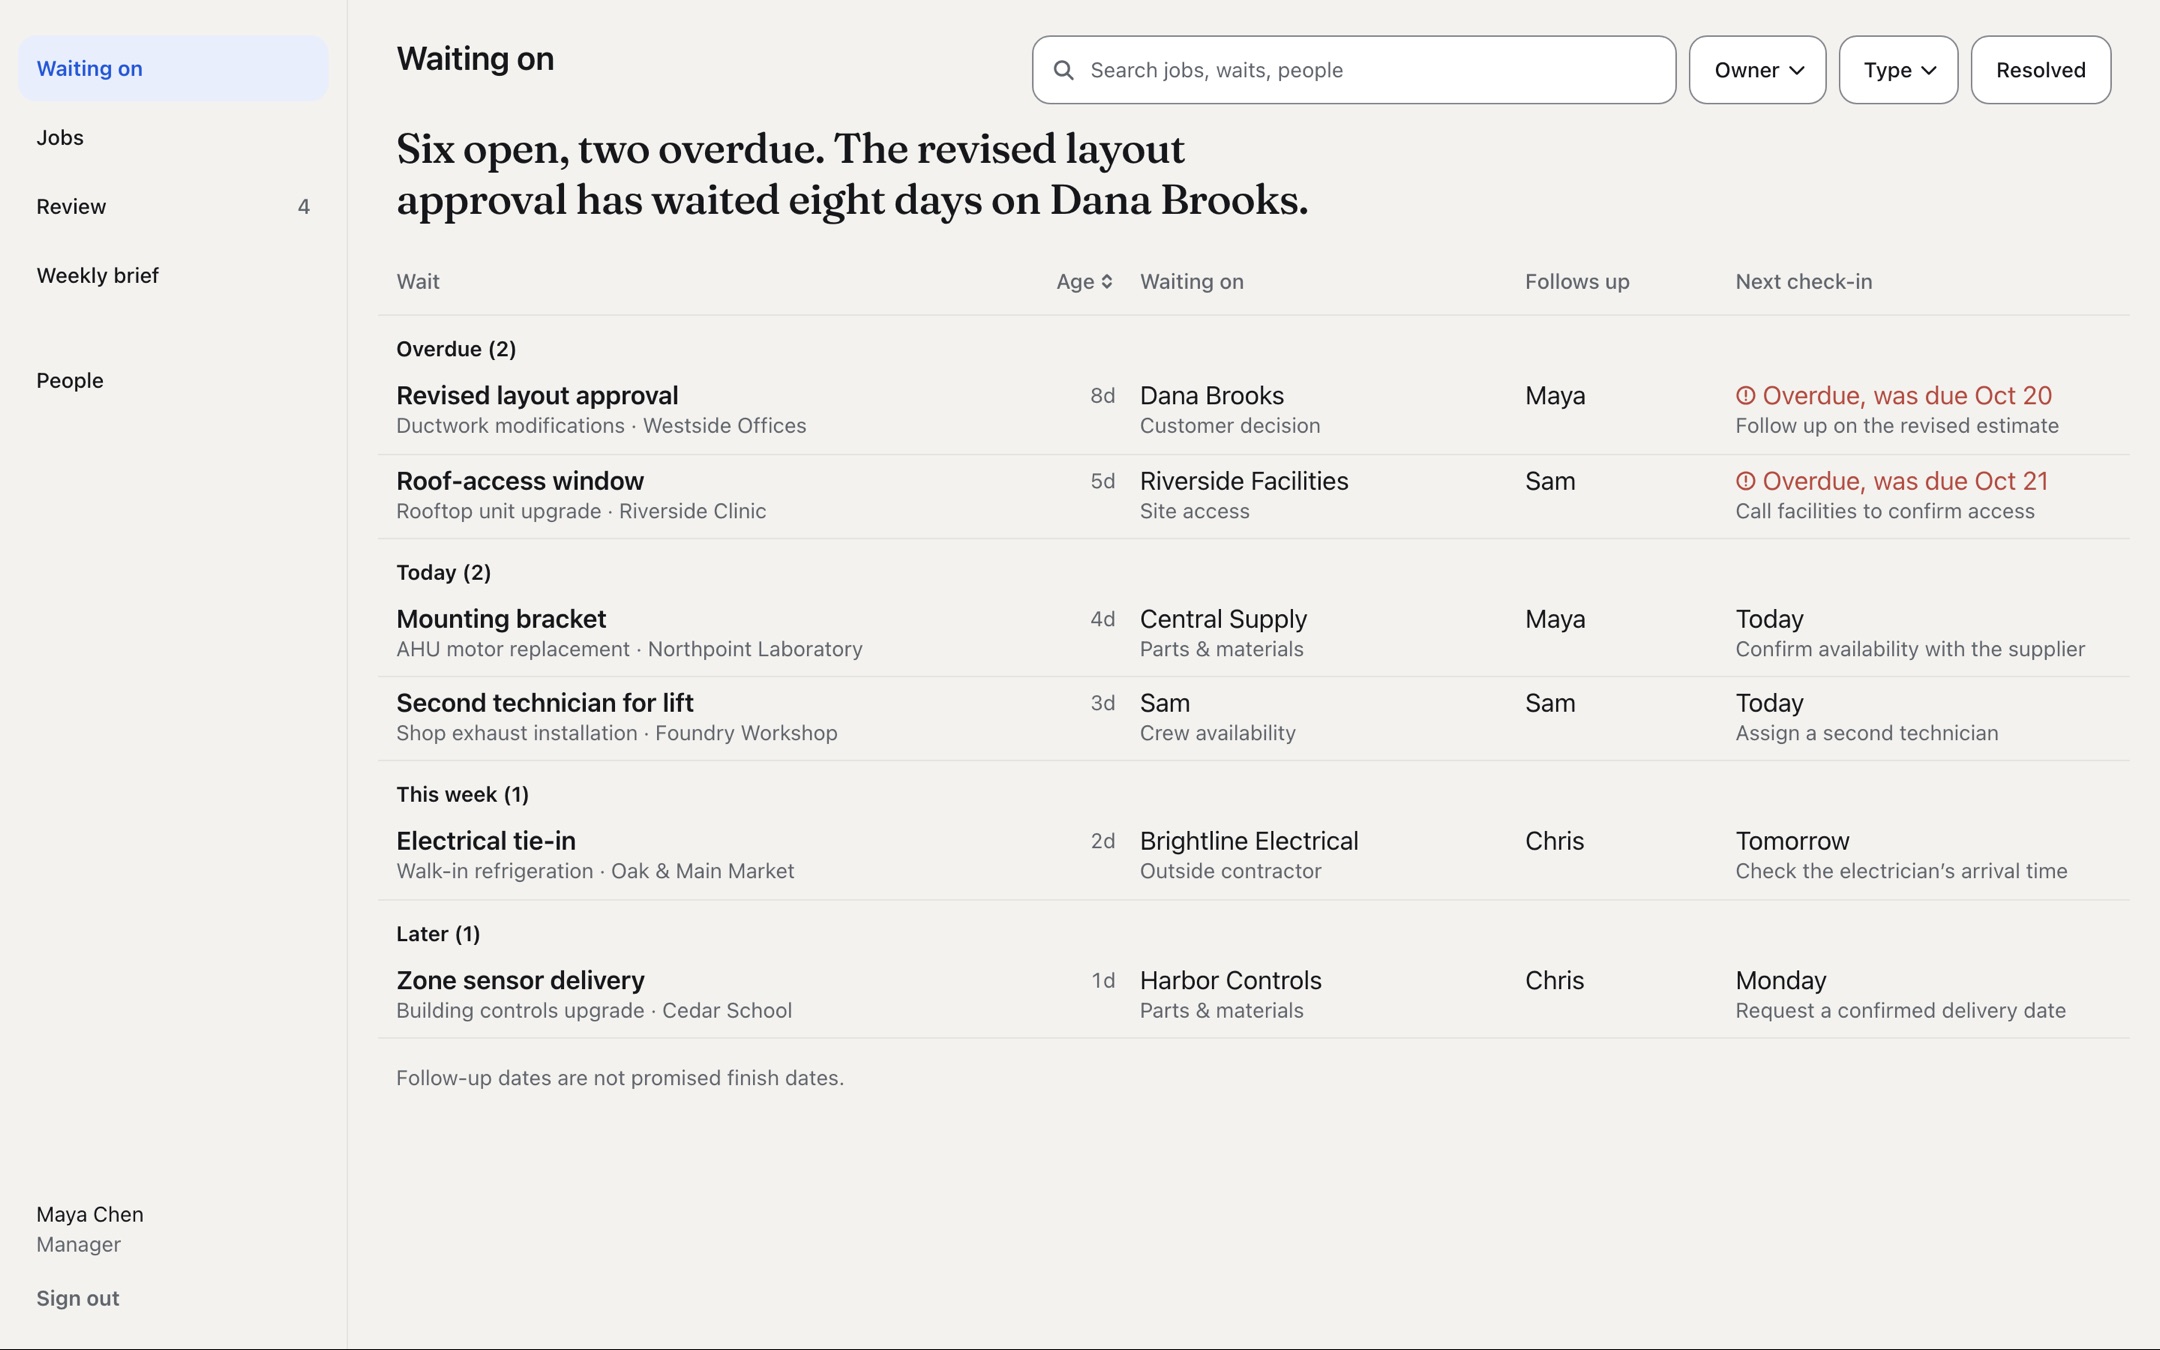Open the Review section in sidebar
This screenshot has height=1350, width=2160.
tap(173, 206)
